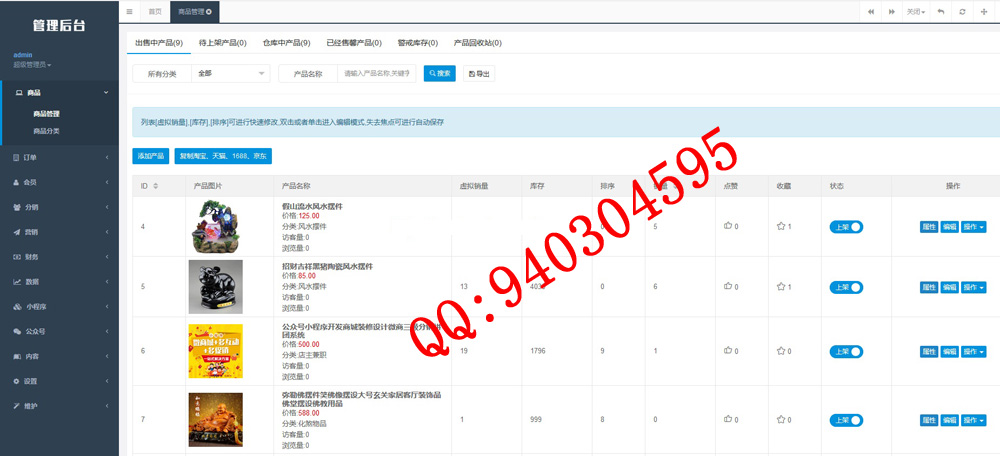1000x456 pixels.
Task: Click the thumbs-up icon for product ID 4
Action: click(x=727, y=227)
